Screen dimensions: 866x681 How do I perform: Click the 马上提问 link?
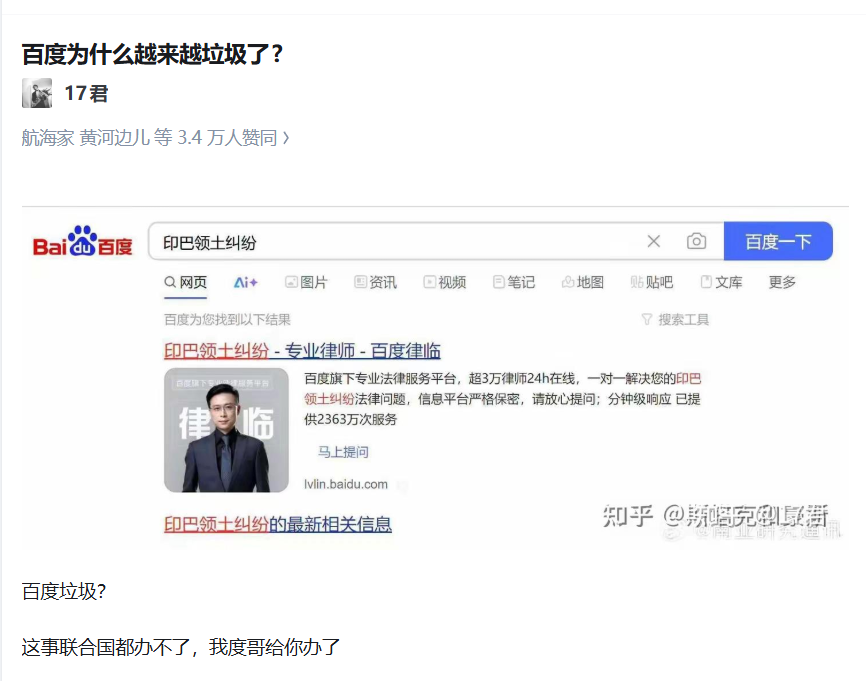point(343,452)
